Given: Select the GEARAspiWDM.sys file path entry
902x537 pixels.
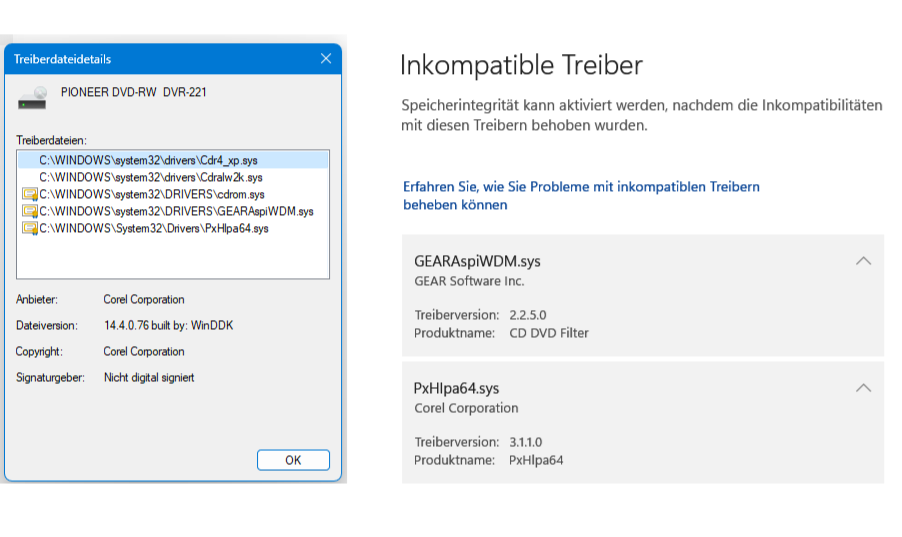Looking at the screenshot, I should click(x=173, y=211).
